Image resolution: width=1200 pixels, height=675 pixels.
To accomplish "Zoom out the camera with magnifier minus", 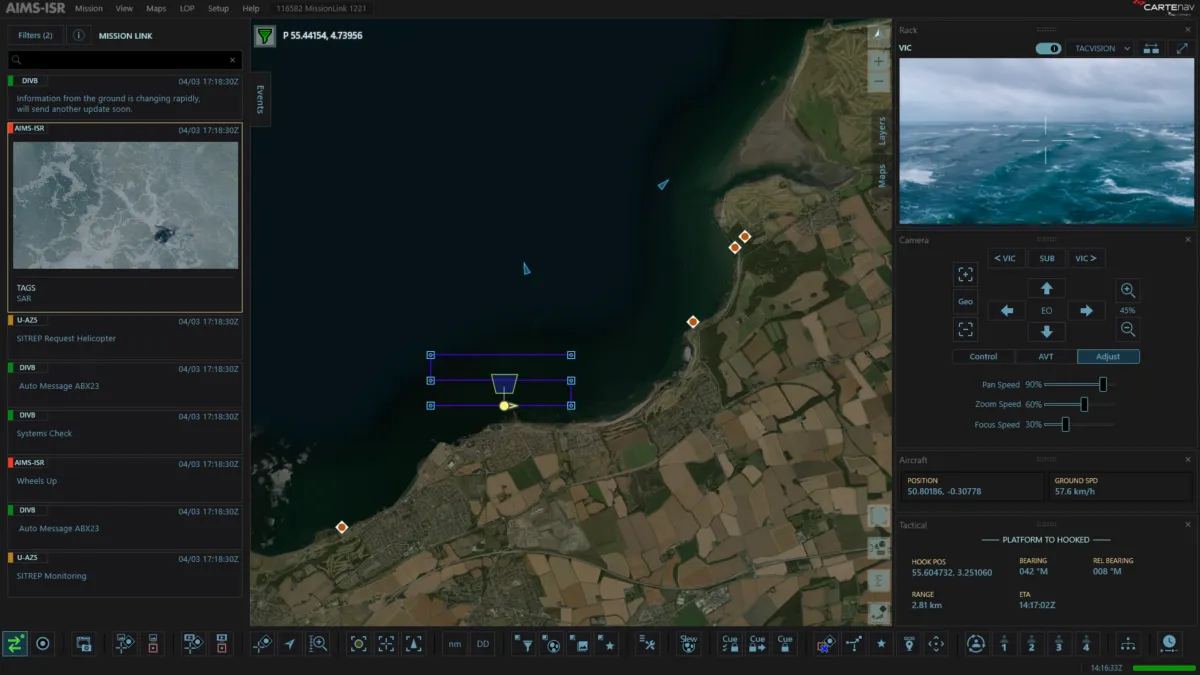I will coord(1127,329).
